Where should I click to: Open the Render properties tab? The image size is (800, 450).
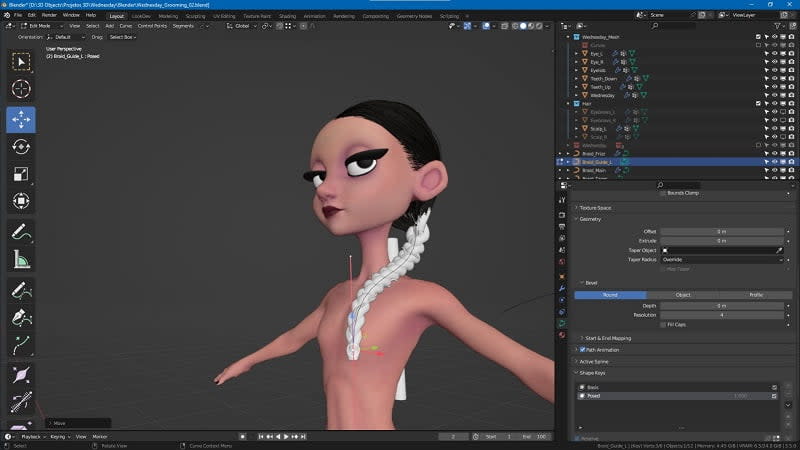click(x=562, y=215)
